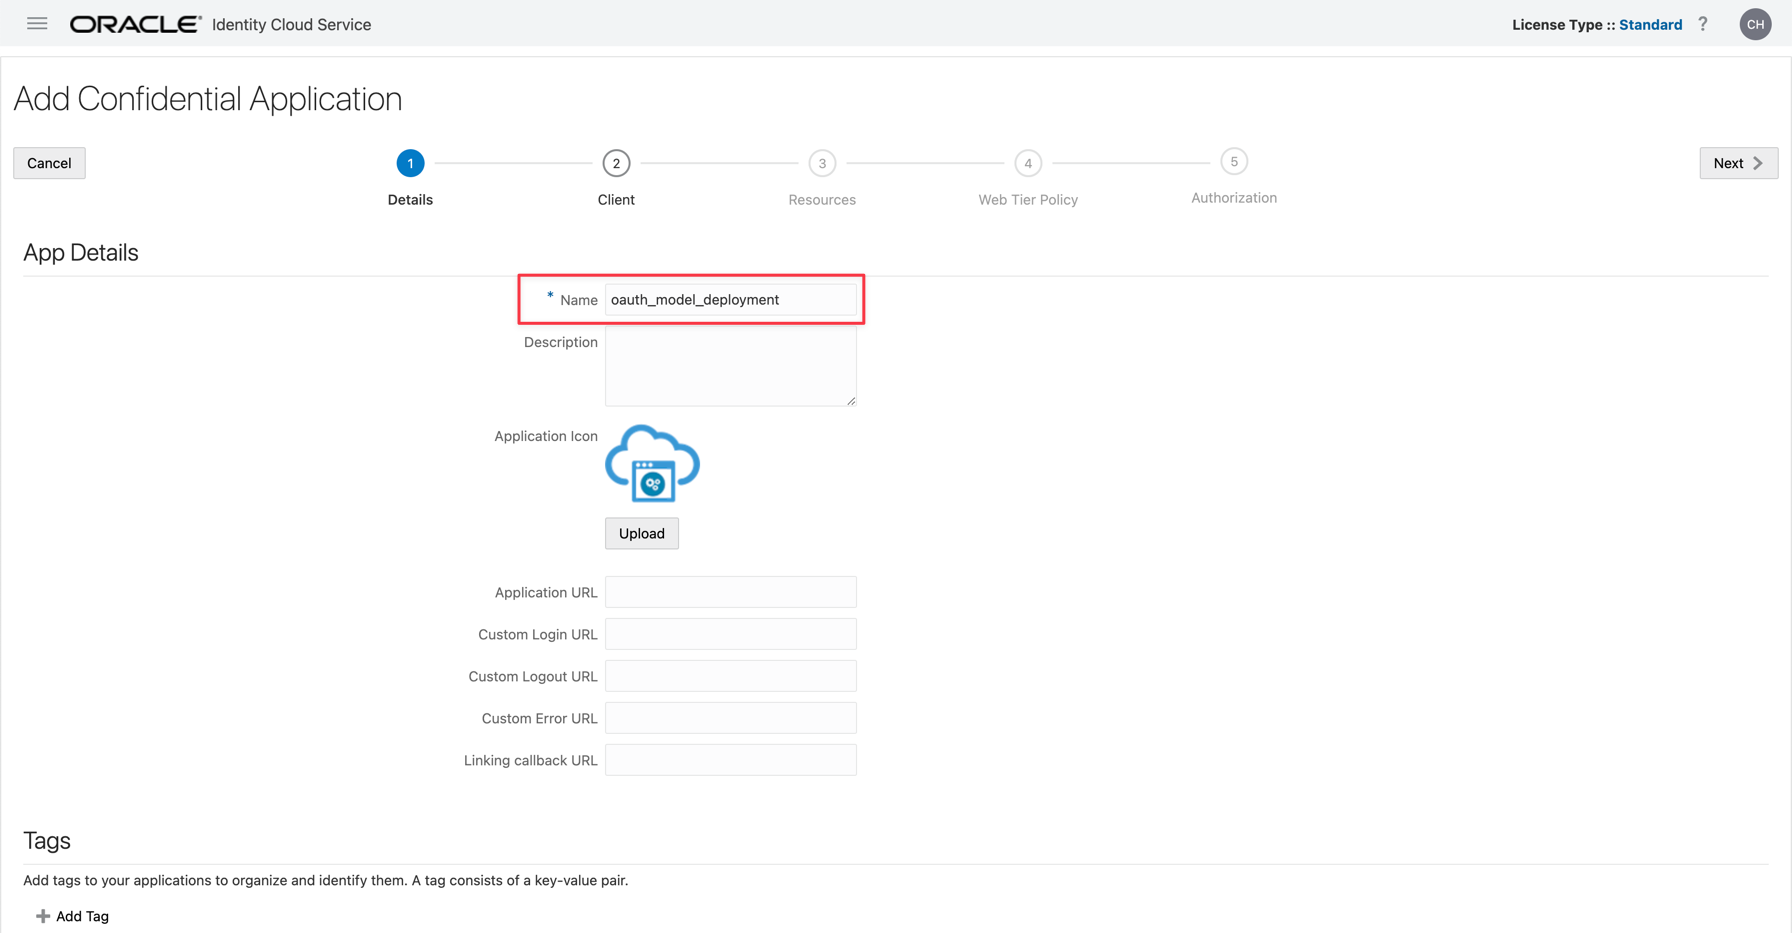This screenshot has width=1792, height=933.
Task: Open the hamburger navigation menu
Action: click(37, 24)
